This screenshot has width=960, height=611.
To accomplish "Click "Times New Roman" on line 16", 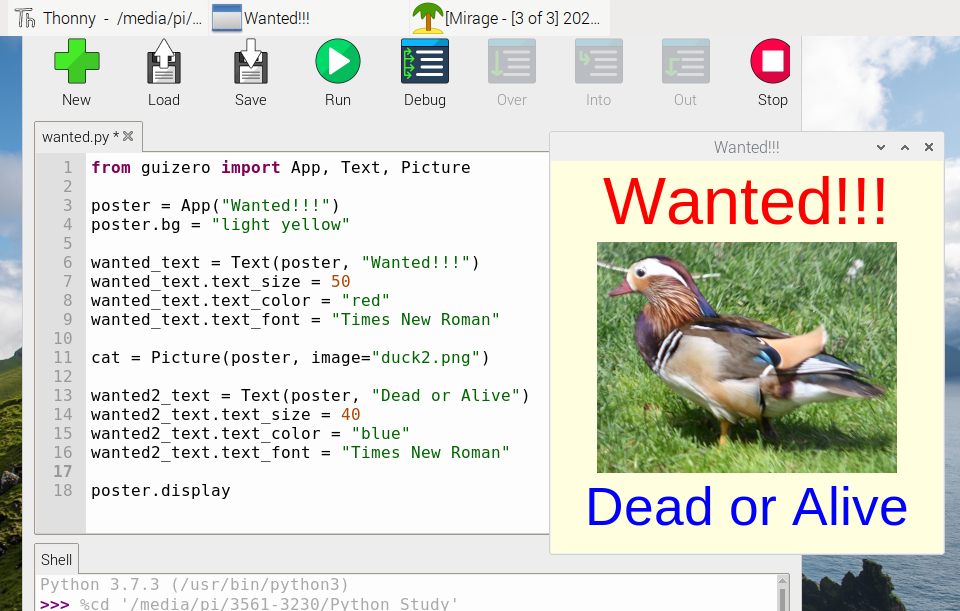I will tap(426, 452).
